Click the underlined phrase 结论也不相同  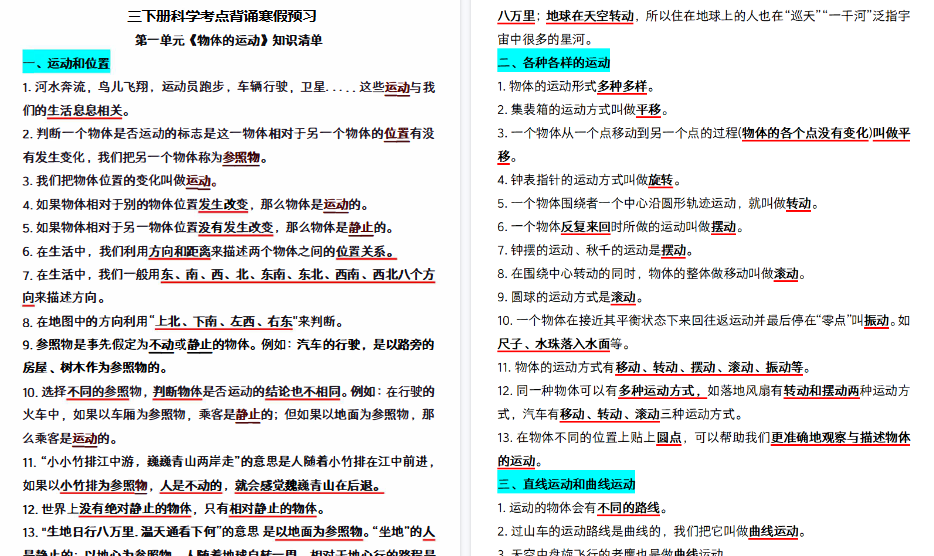pyautogui.click(x=303, y=392)
